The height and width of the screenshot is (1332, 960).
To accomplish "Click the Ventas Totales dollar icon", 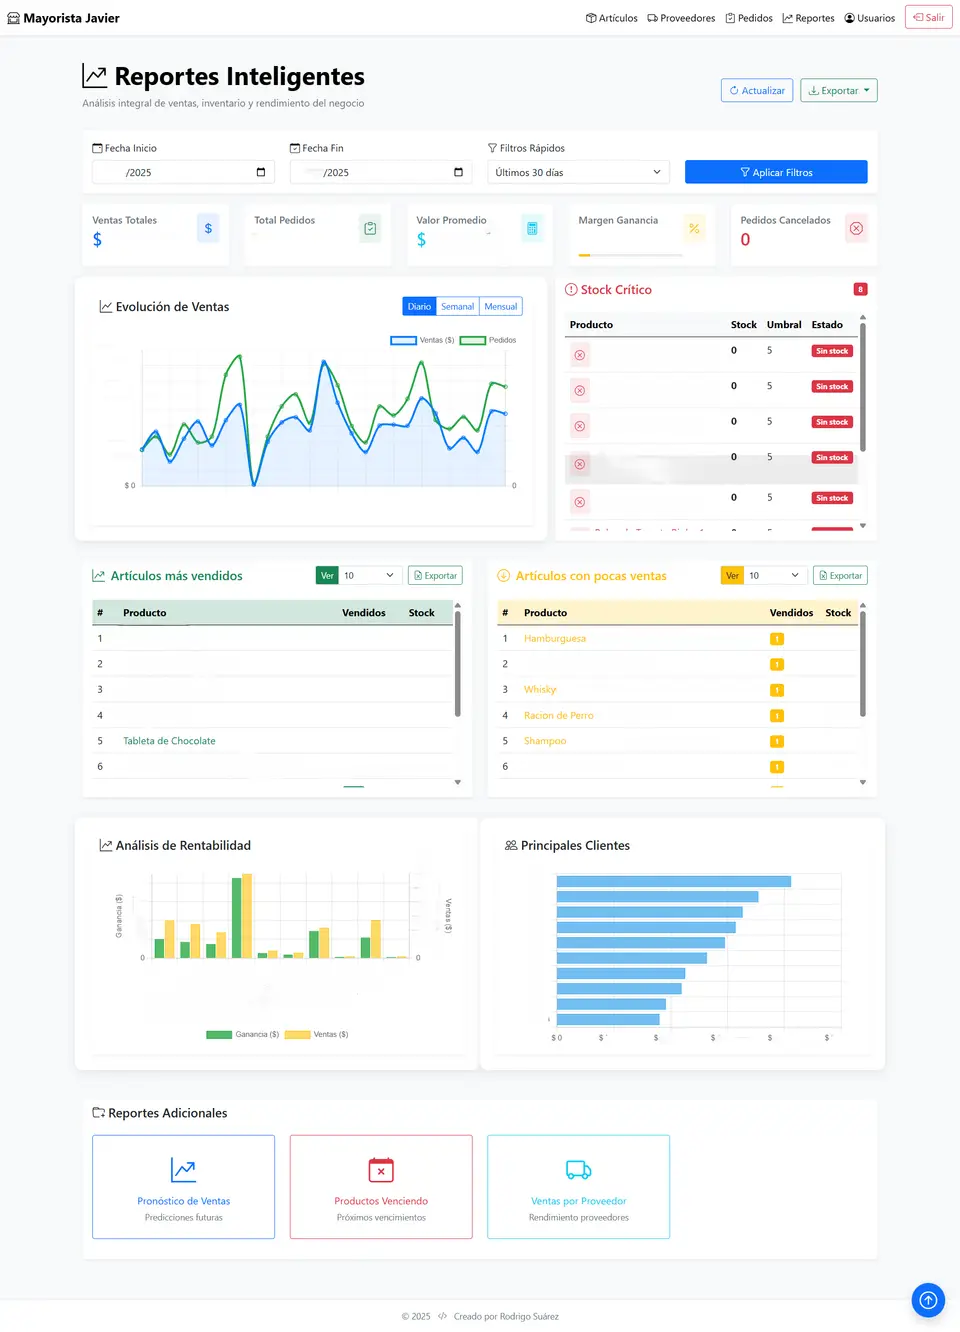I will 208,228.
